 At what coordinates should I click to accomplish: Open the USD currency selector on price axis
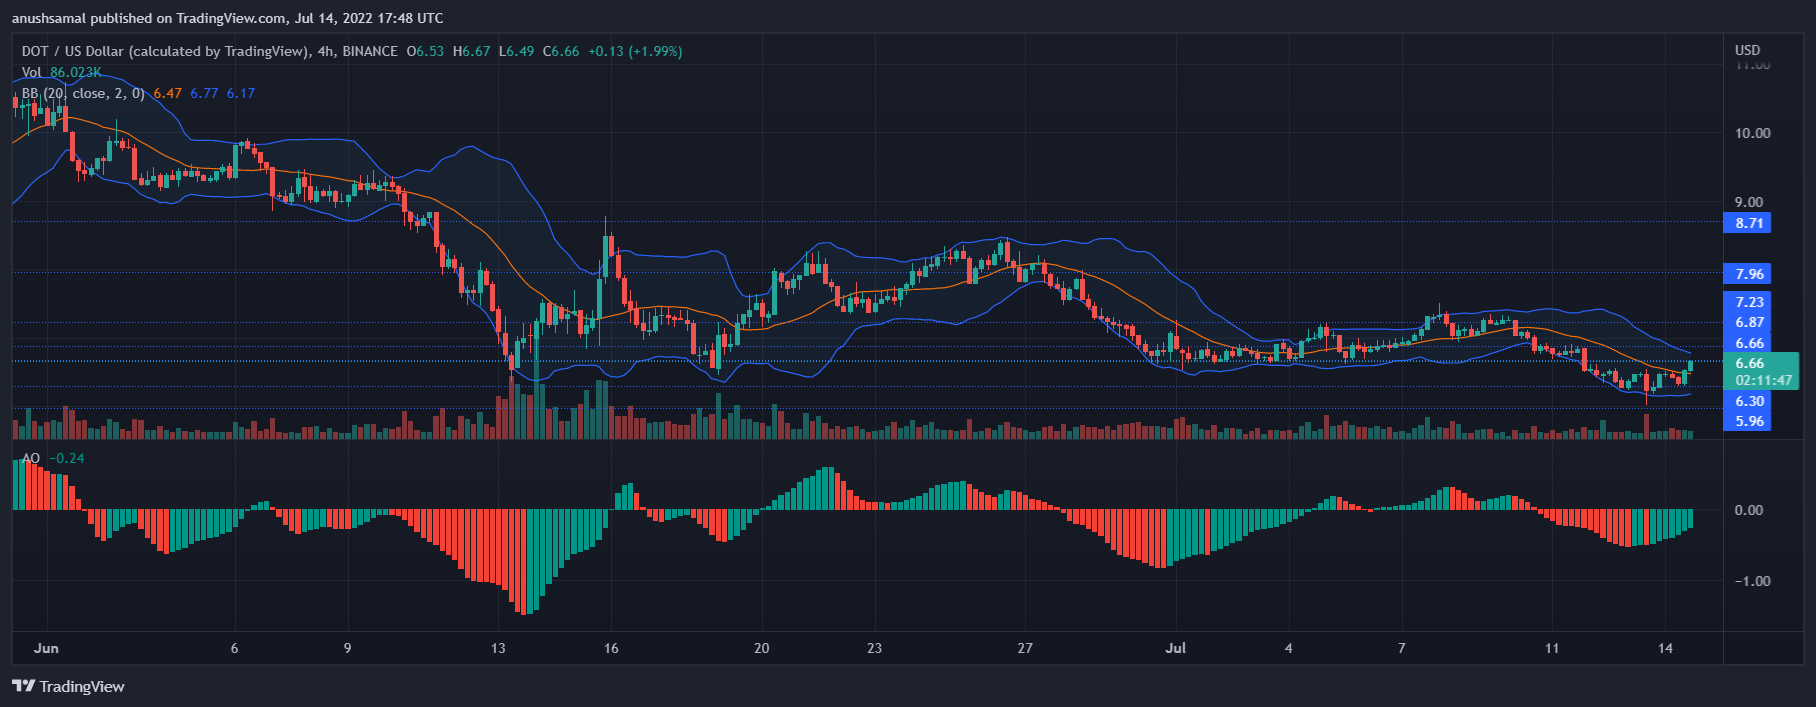(1747, 50)
